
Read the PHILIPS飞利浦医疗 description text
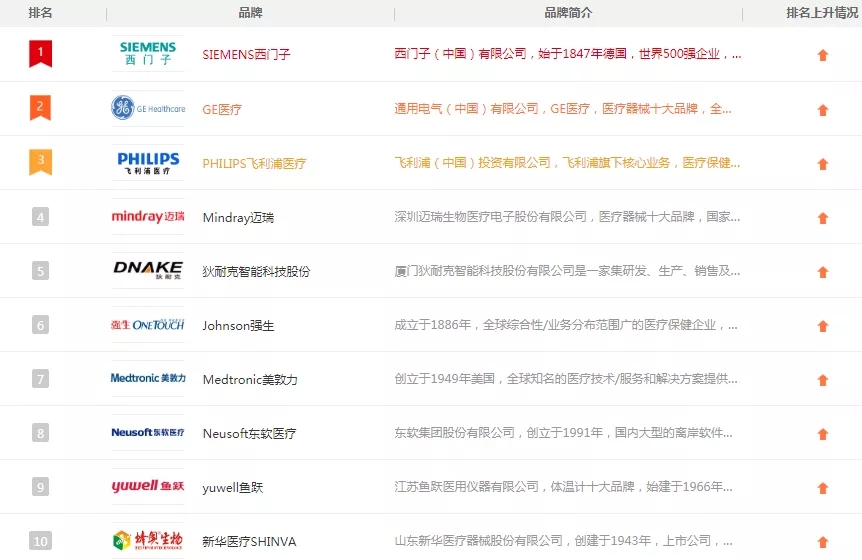point(567,163)
